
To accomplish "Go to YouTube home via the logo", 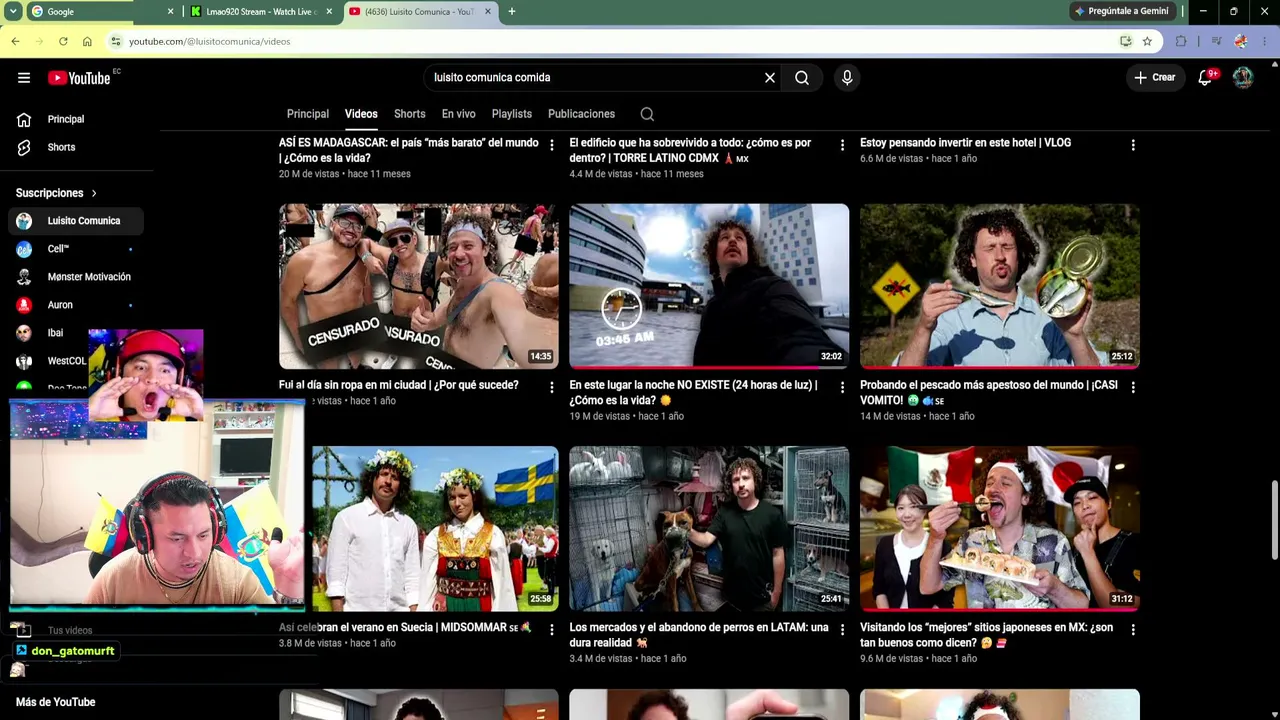I will click(x=79, y=78).
